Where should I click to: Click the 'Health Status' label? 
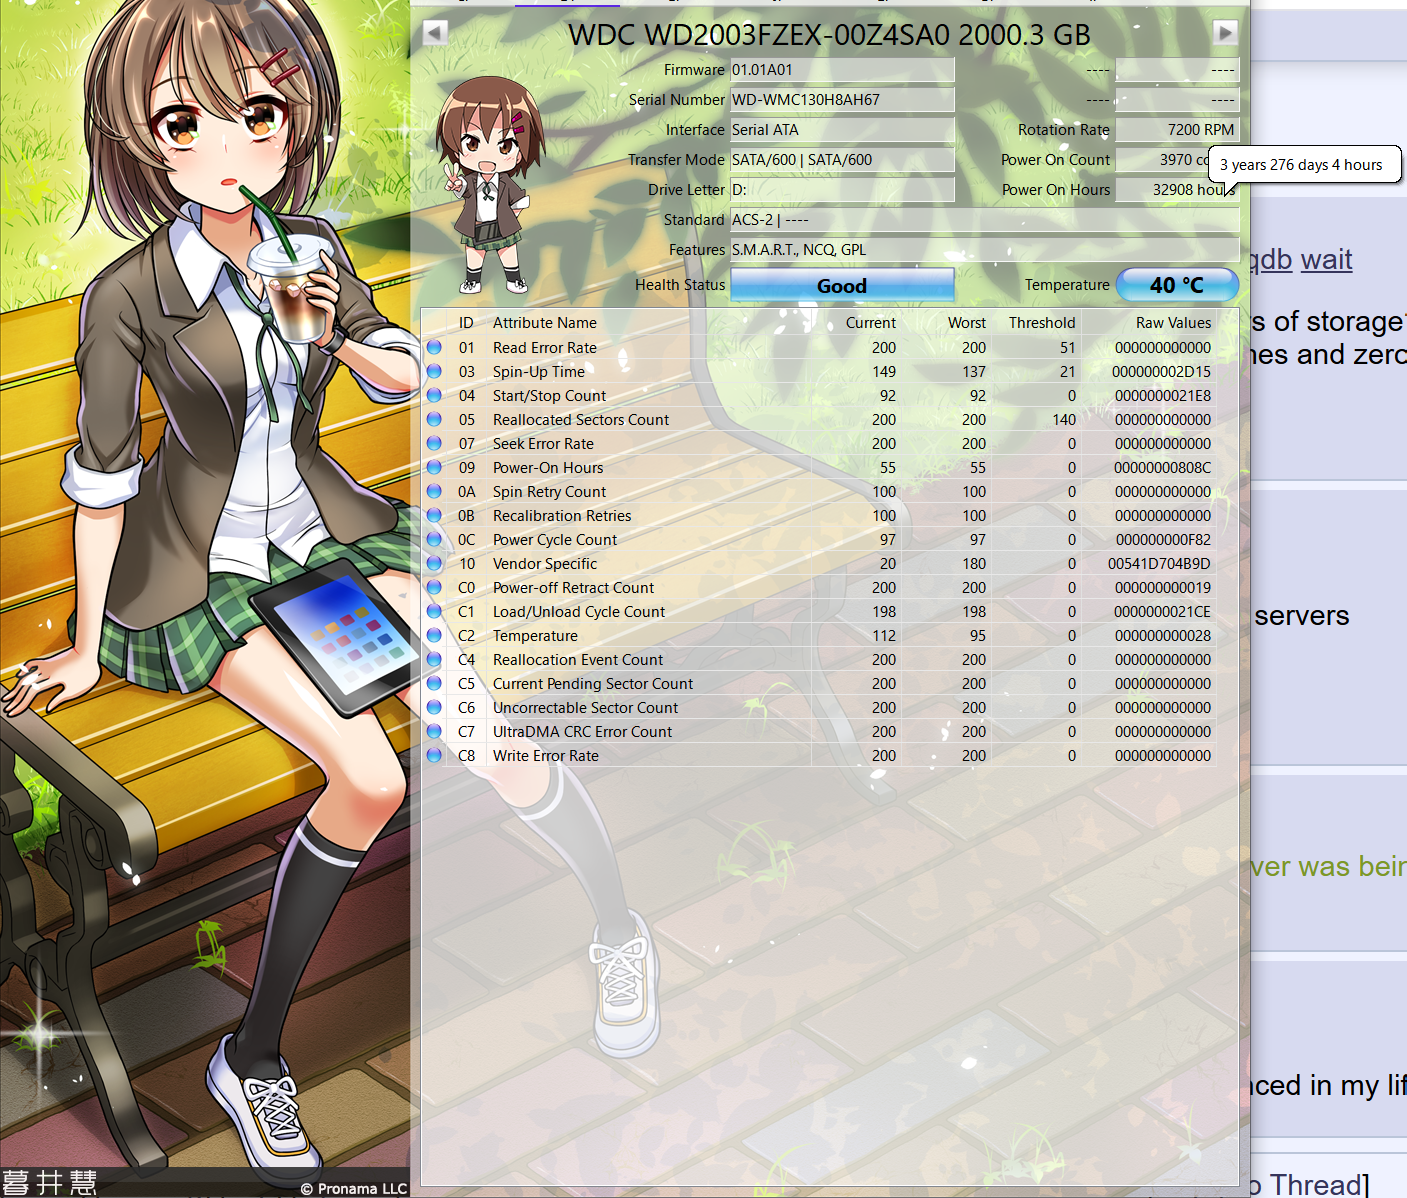(x=680, y=285)
